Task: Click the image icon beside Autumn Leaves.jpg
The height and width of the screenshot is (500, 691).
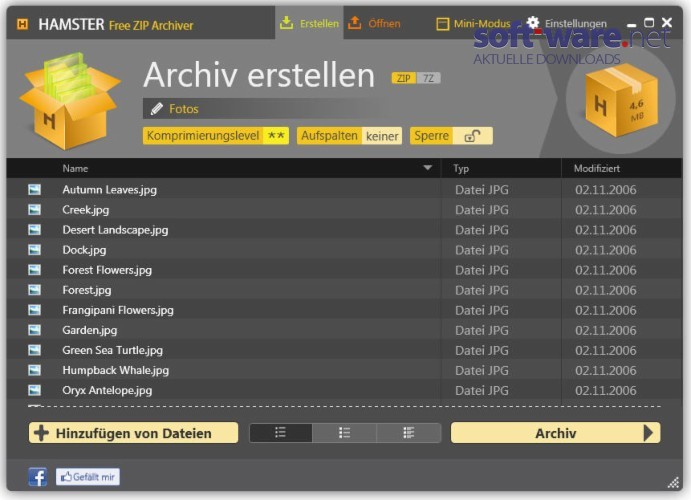Action: pyautogui.click(x=34, y=189)
